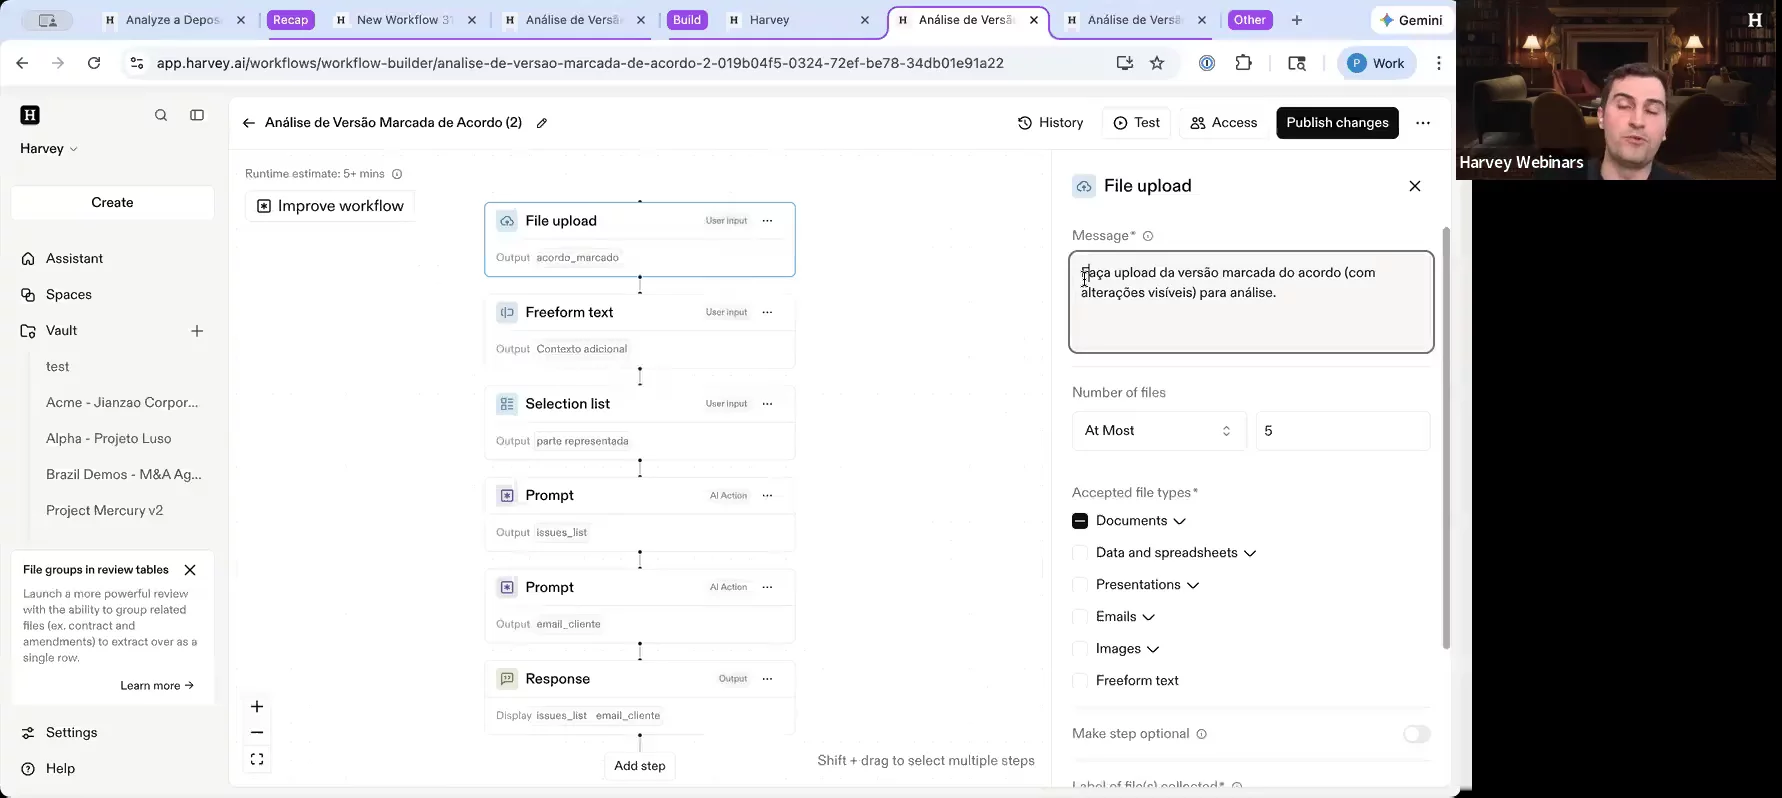Screen dimensions: 1782x798
Task: Open the Work profile menu
Action: pyautogui.click(x=1377, y=63)
